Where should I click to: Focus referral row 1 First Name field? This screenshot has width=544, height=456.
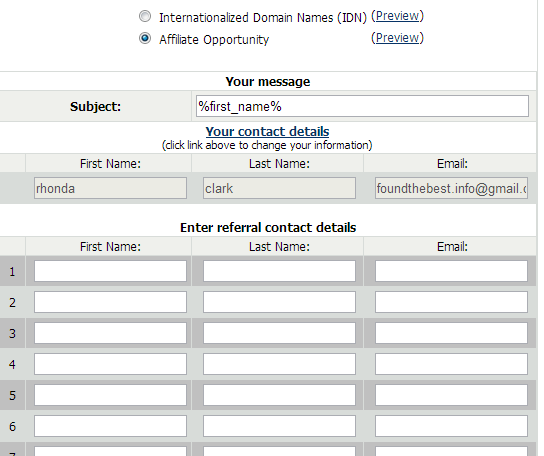[110, 271]
